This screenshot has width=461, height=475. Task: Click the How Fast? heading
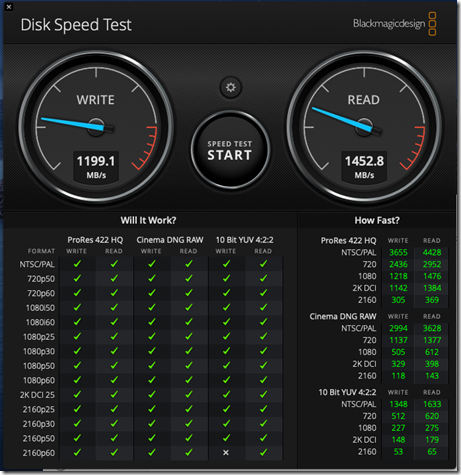[377, 220]
